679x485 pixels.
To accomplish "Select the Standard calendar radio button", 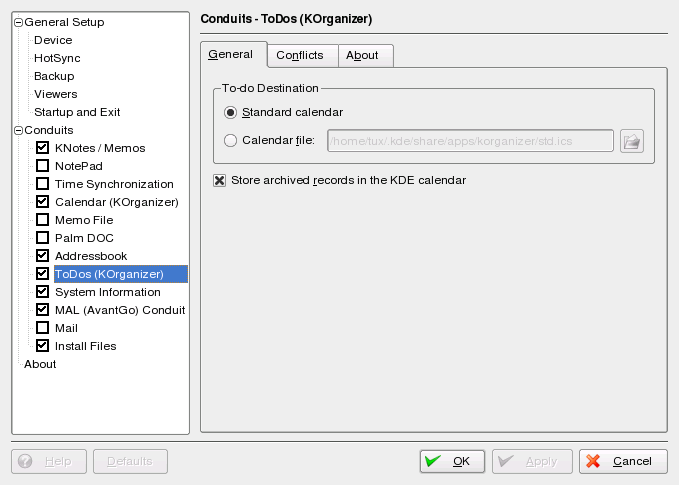I will [231, 112].
